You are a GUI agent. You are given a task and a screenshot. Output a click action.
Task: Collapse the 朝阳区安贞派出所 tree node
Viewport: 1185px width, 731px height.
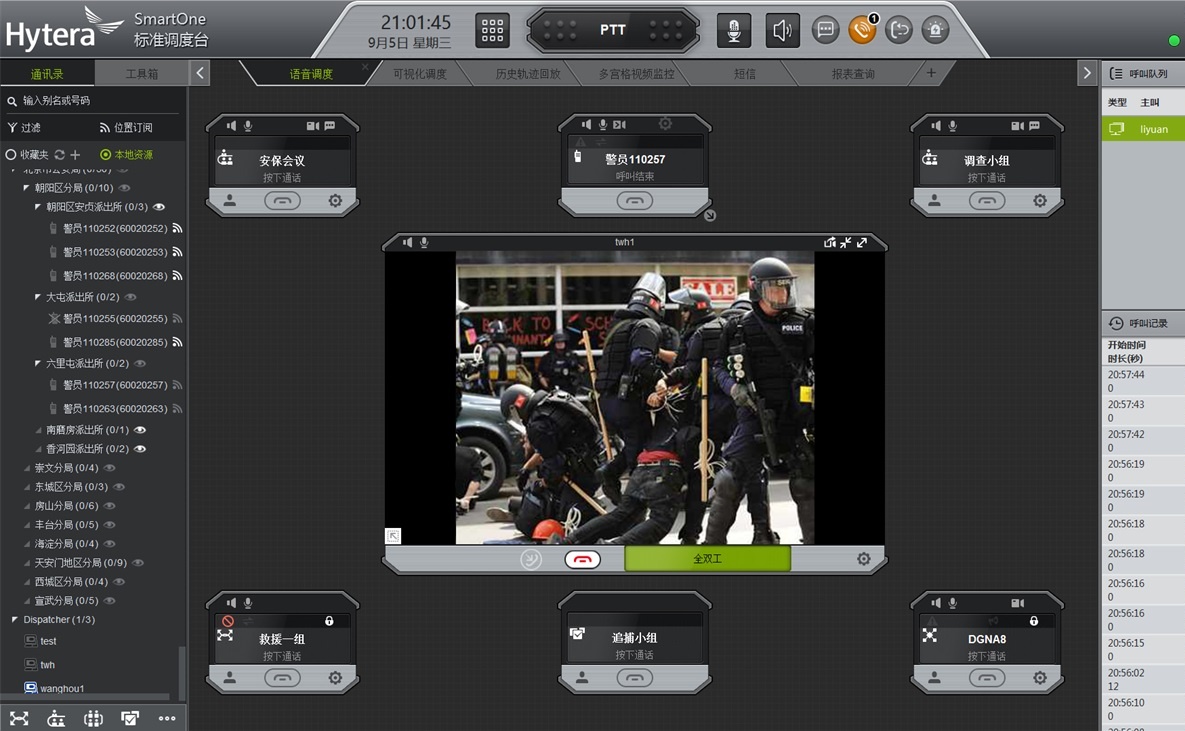point(38,206)
